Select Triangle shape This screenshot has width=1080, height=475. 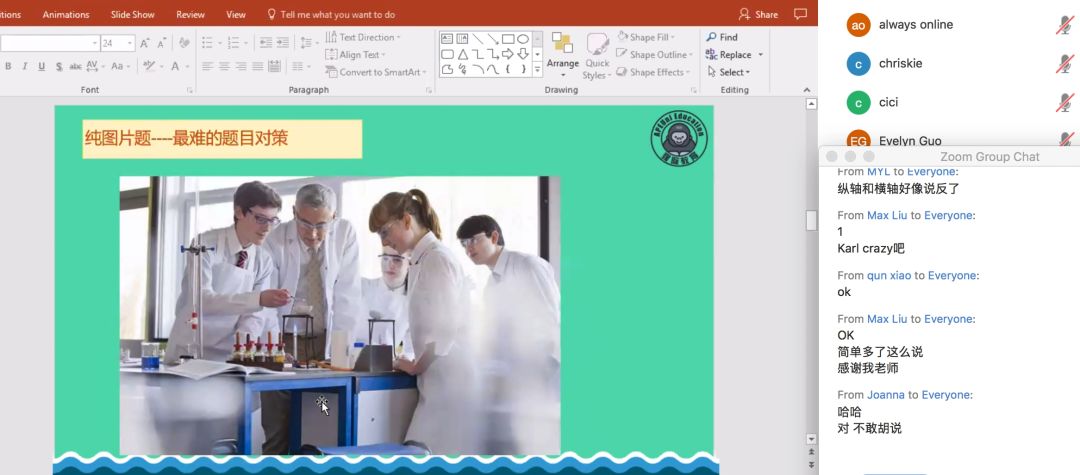462,54
